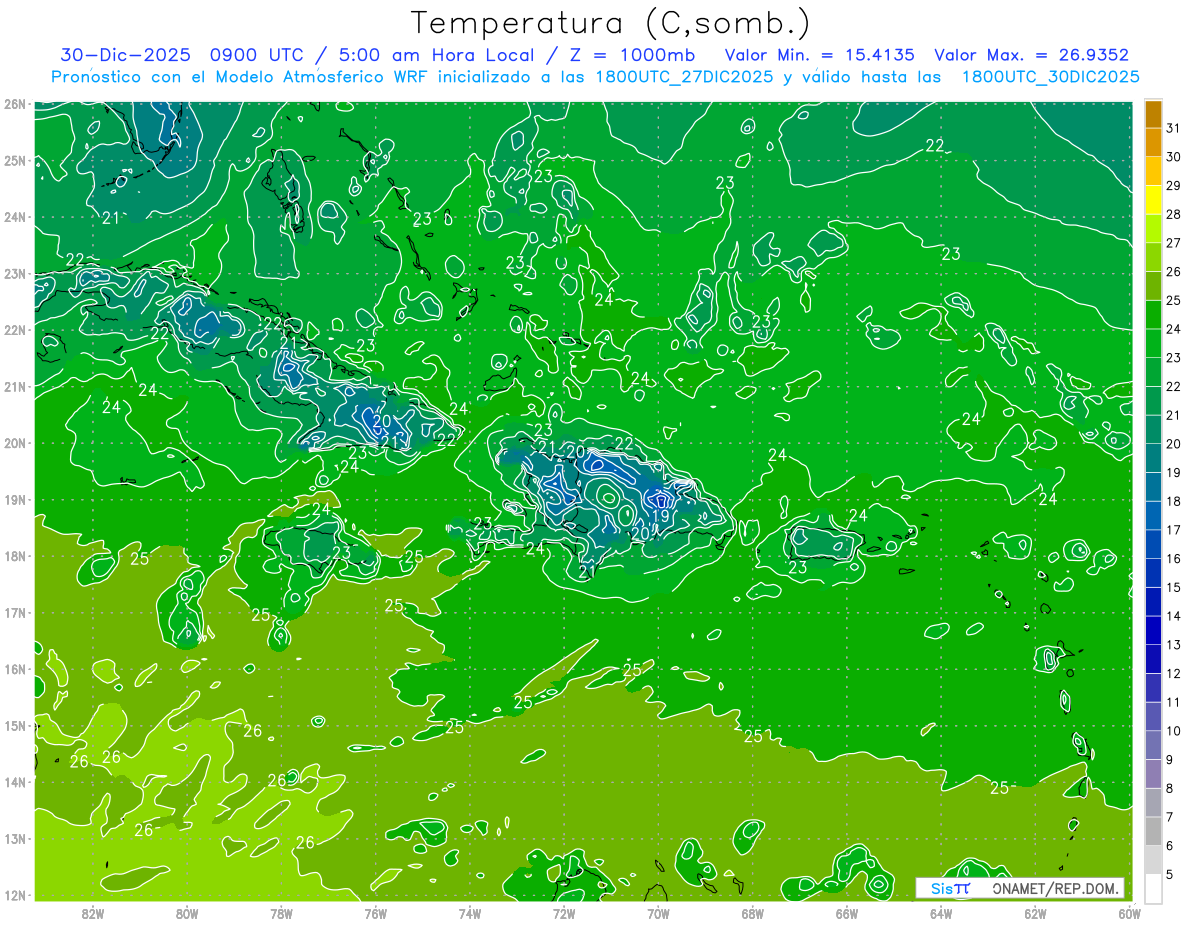The height and width of the screenshot is (927, 1200).
Task: Click the color bar label "15"
Action: pos(1174,587)
